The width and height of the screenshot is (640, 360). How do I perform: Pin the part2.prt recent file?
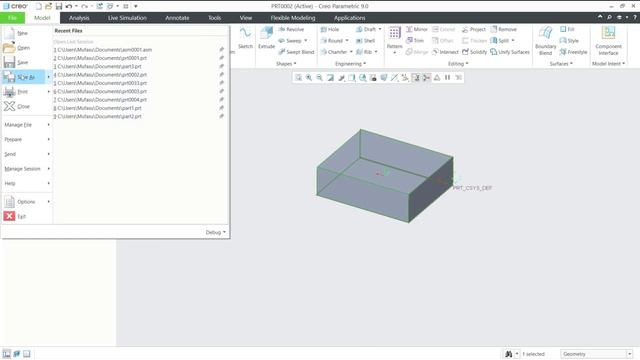pos(221,116)
